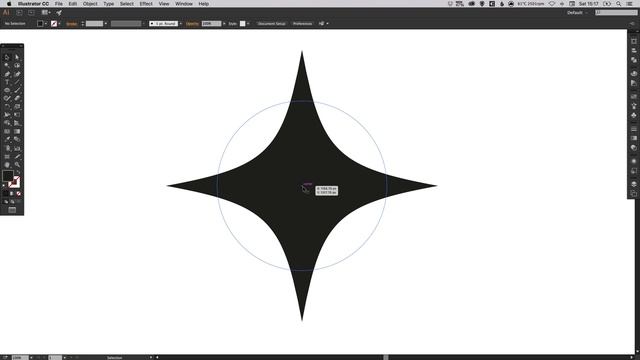Image resolution: width=640 pixels, height=360 pixels.
Task: Open the Default workspace switcher
Action: [x=577, y=13]
